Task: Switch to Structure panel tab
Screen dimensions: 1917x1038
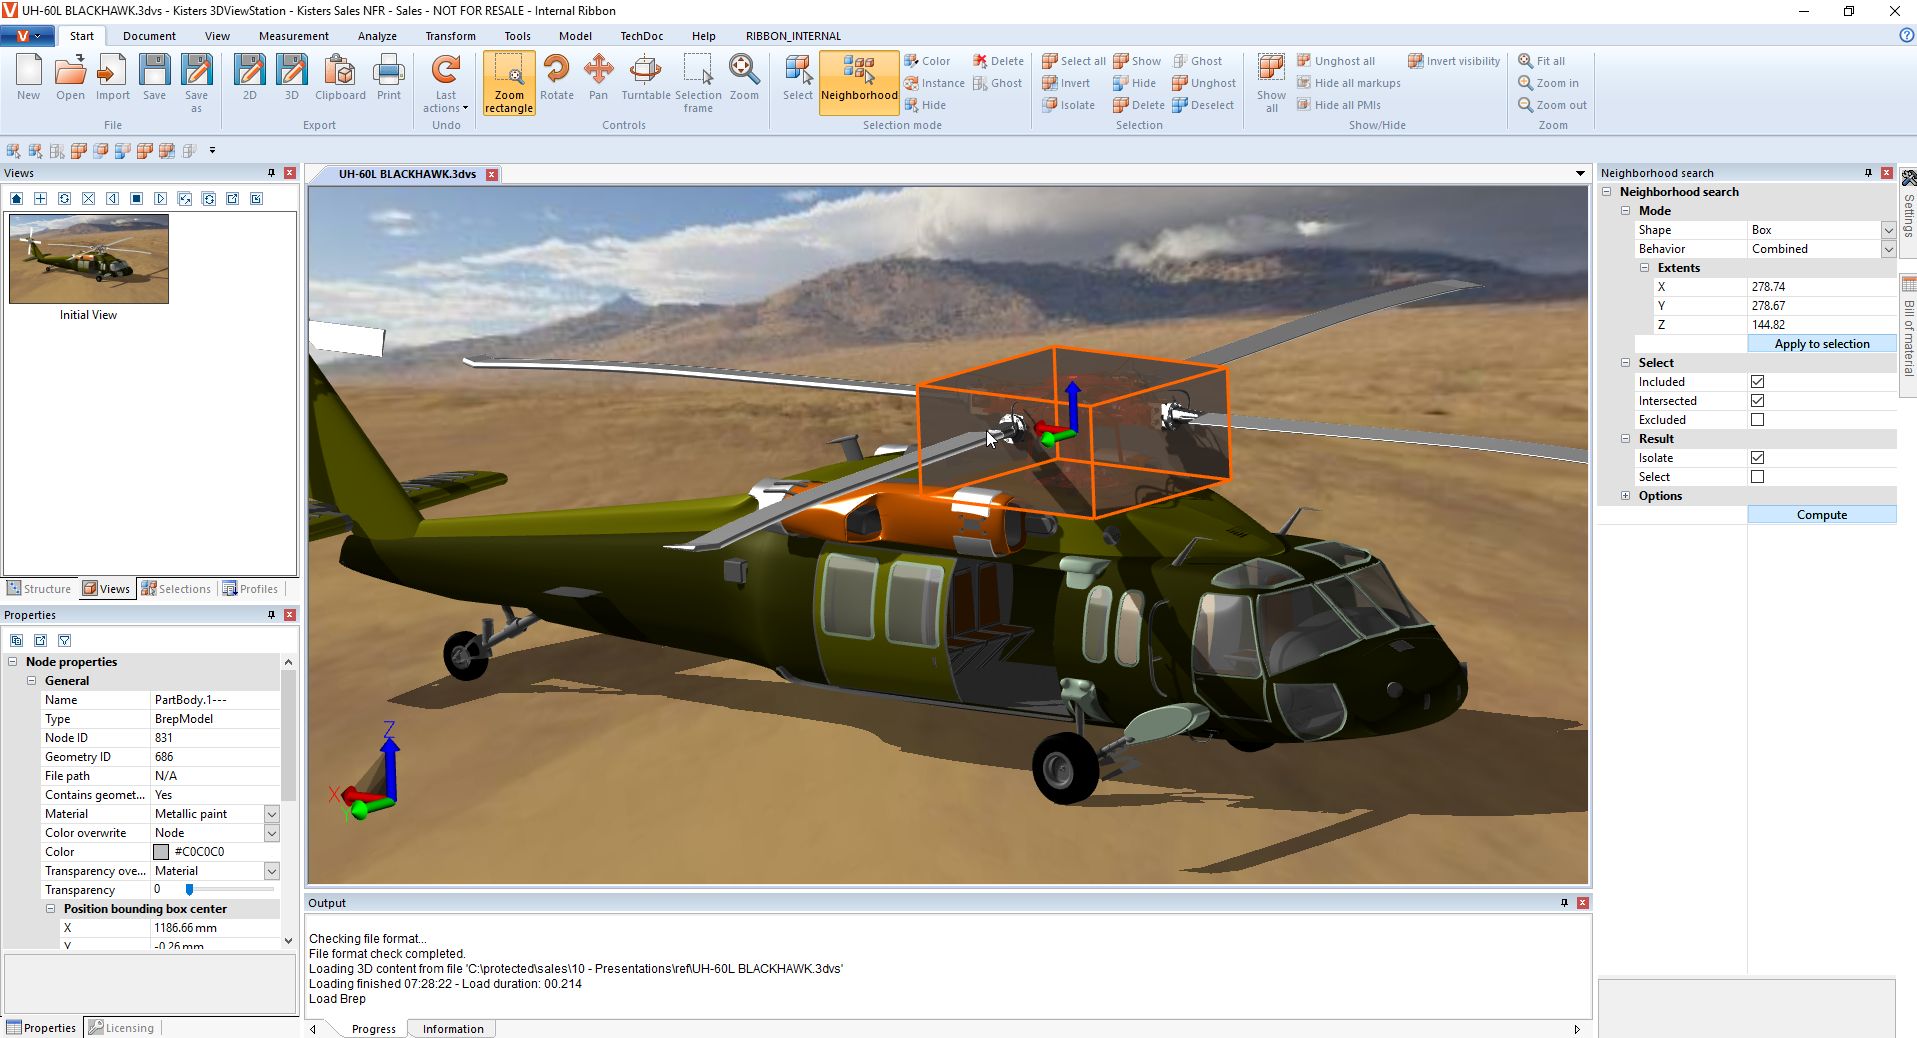Action: click(x=39, y=589)
